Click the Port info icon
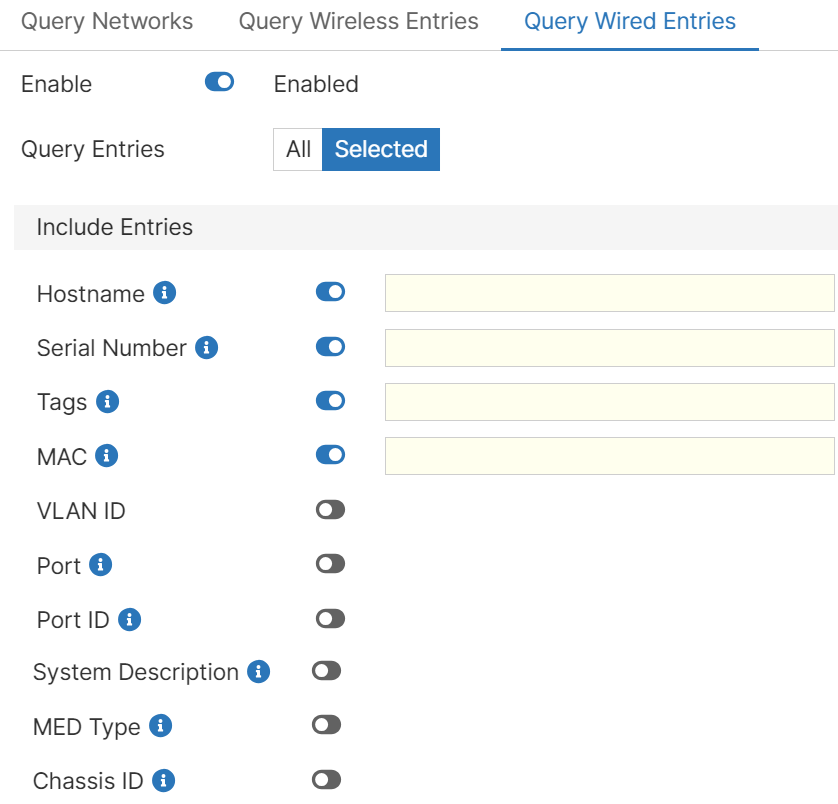Viewport: 838px width, 804px height. [100, 565]
